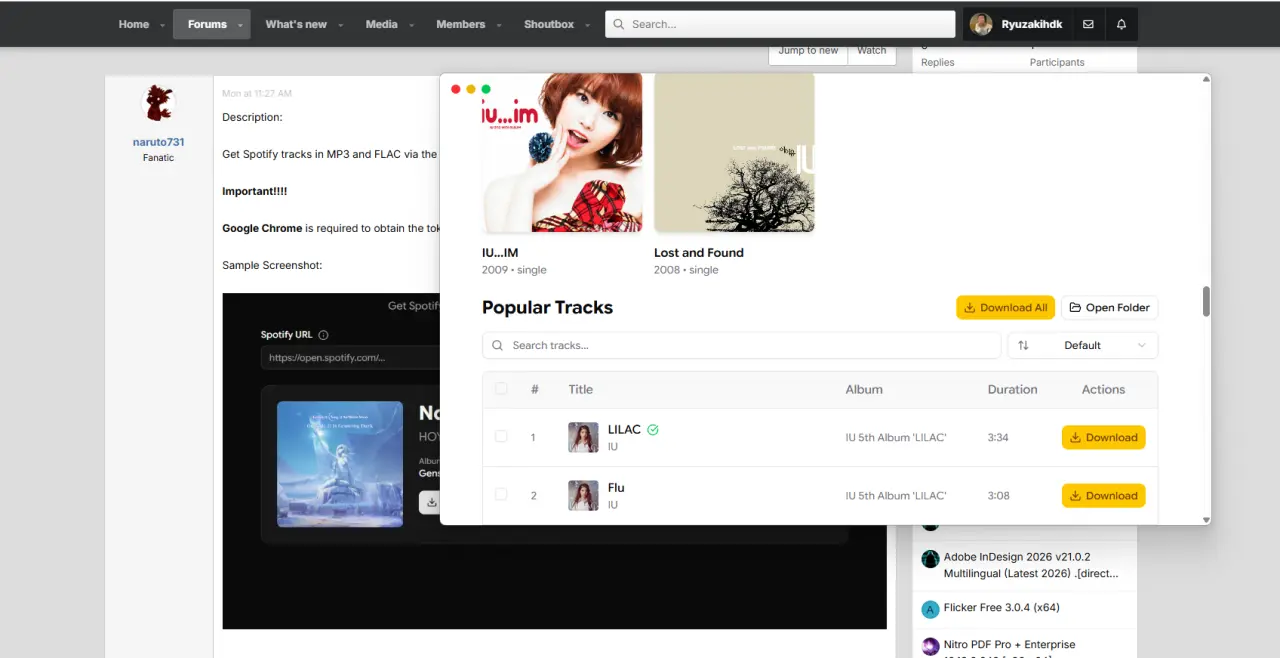The height and width of the screenshot is (658, 1280).
Task: Click naruto731's avatar image
Action: 158,104
